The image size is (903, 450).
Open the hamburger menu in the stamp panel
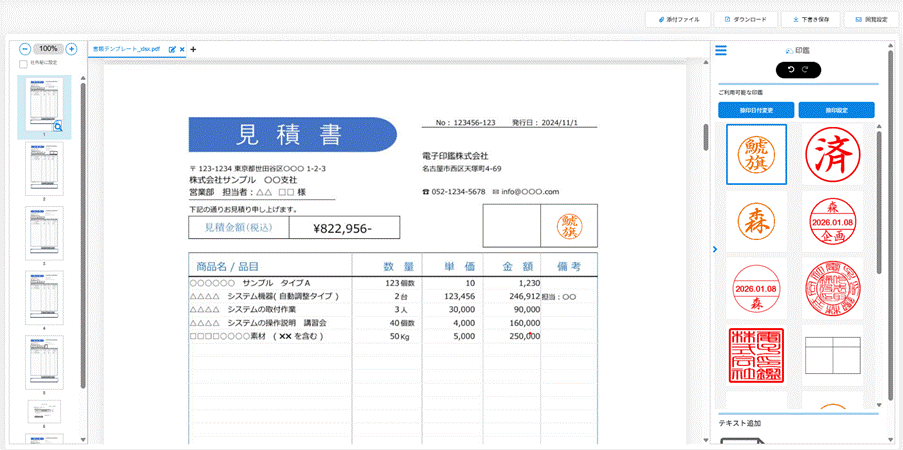(720, 51)
